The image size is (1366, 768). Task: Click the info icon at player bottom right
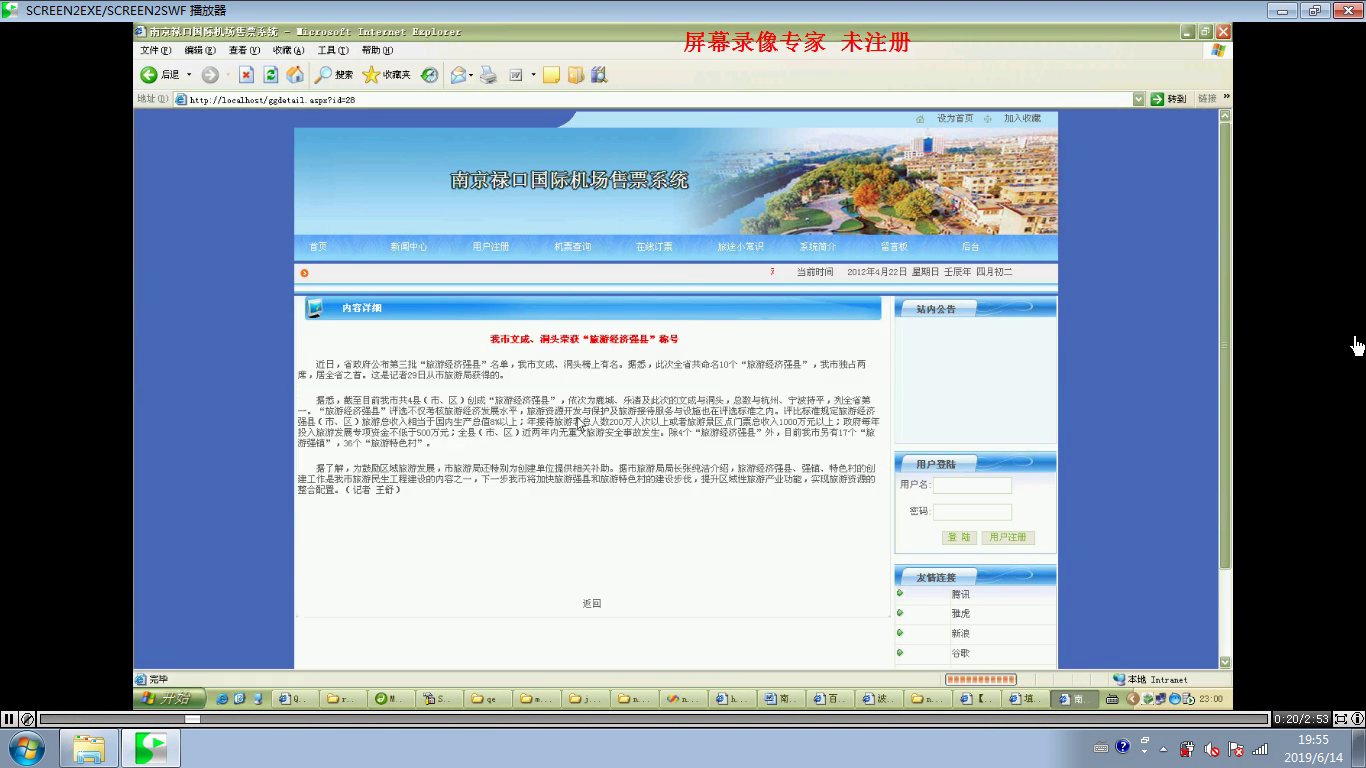[x=1357, y=719]
